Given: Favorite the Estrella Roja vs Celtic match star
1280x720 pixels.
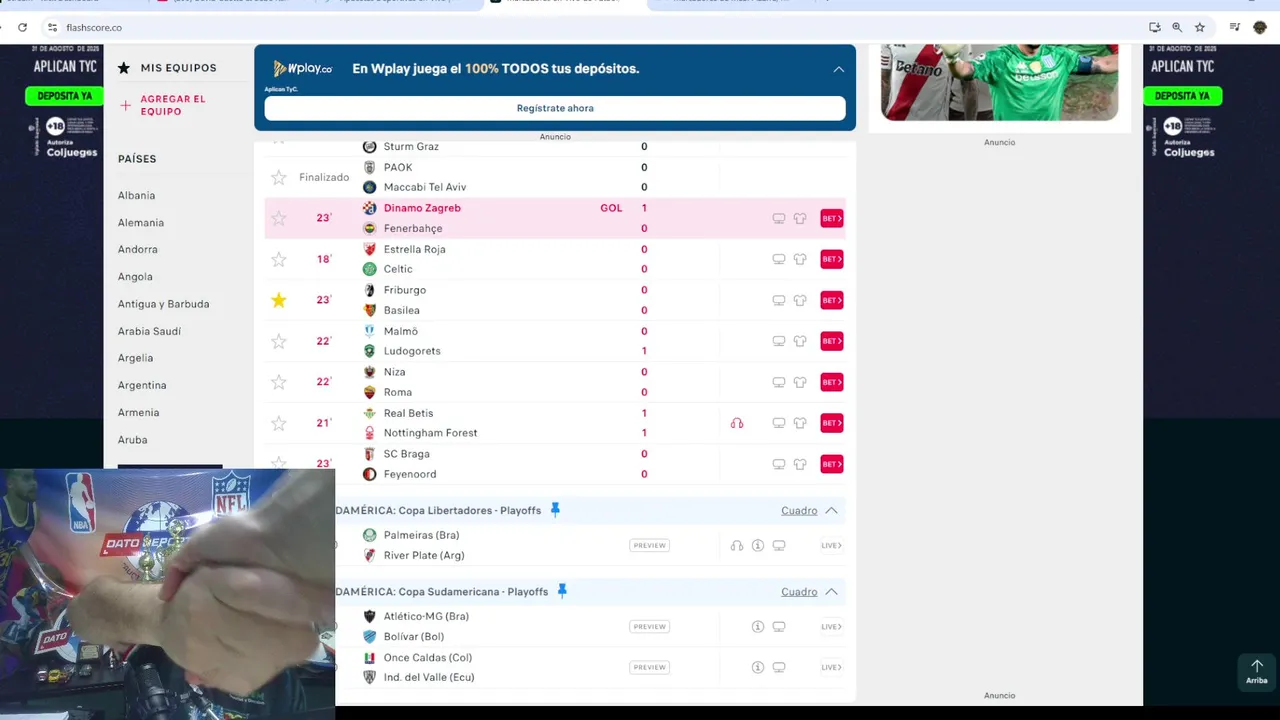Looking at the screenshot, I should pyautogui.click(x=279, y=259).
